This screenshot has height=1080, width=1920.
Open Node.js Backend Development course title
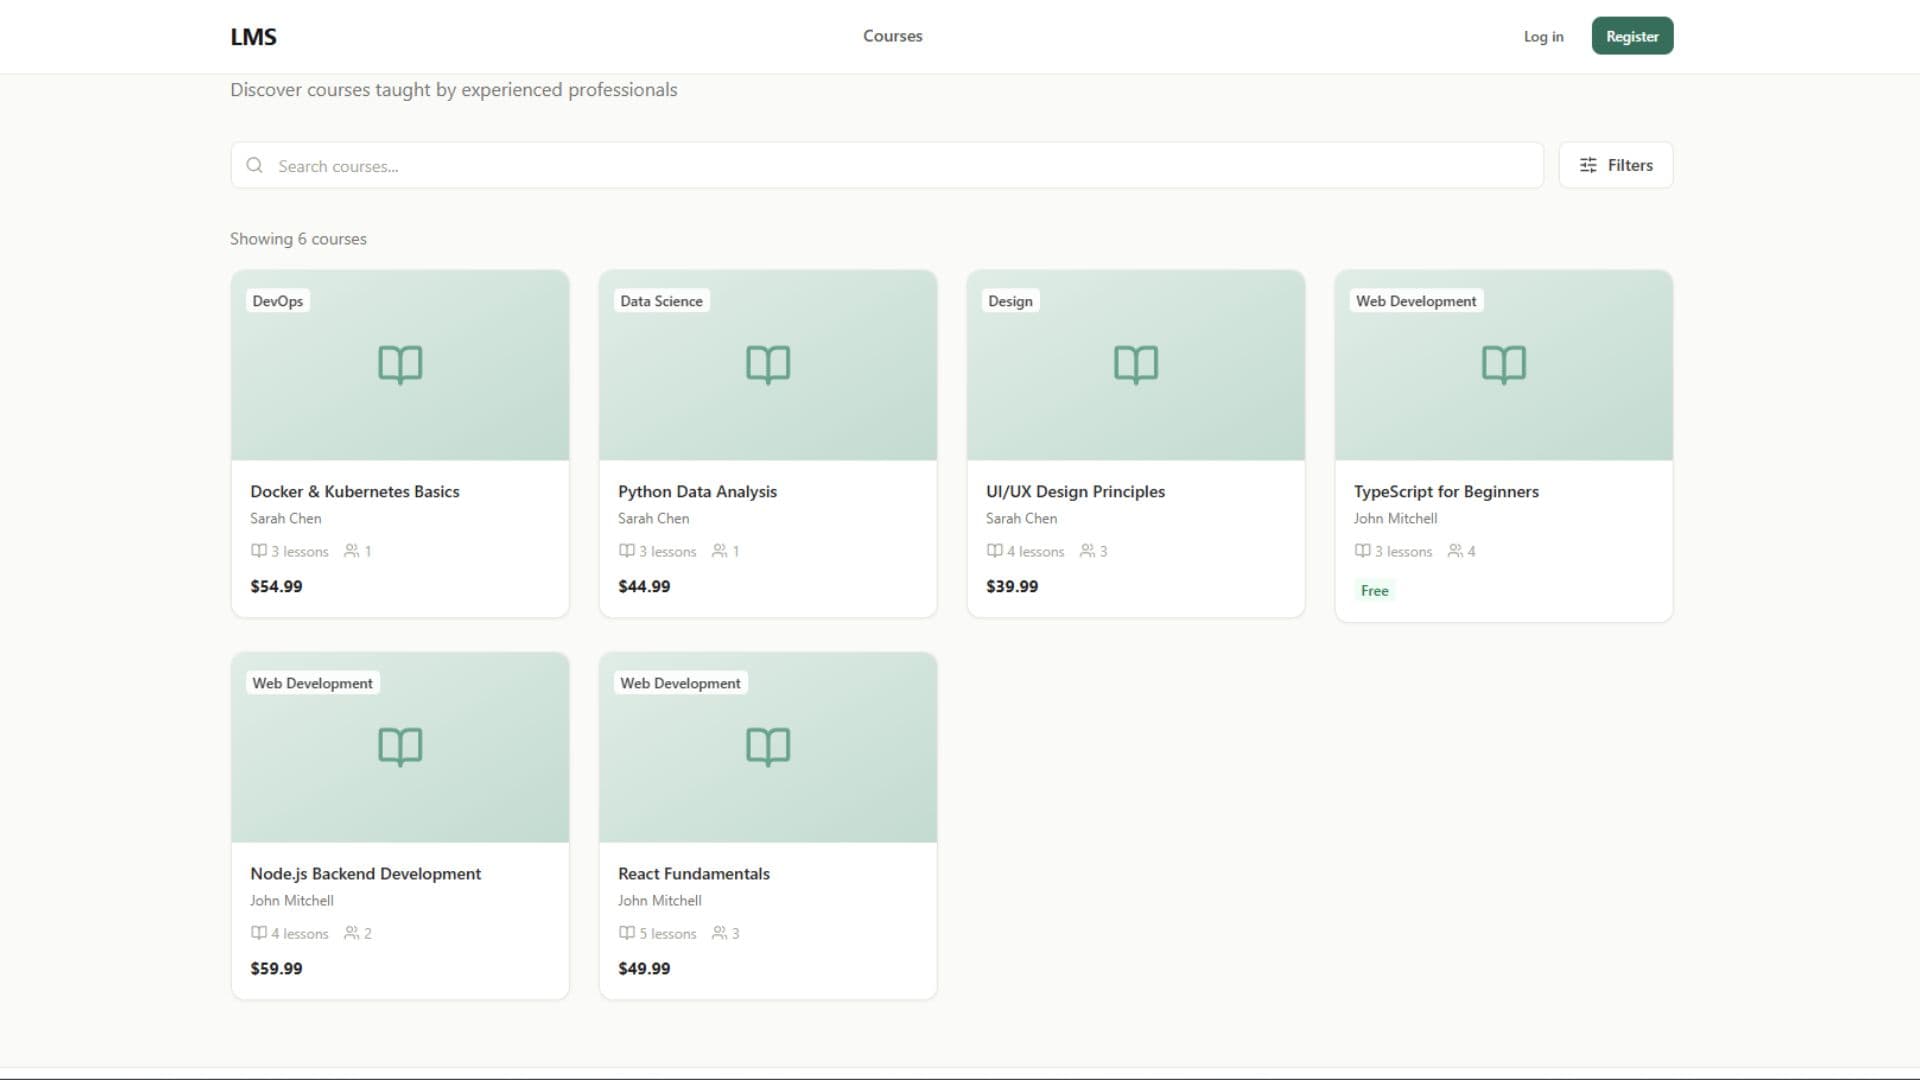pos(365,874)
